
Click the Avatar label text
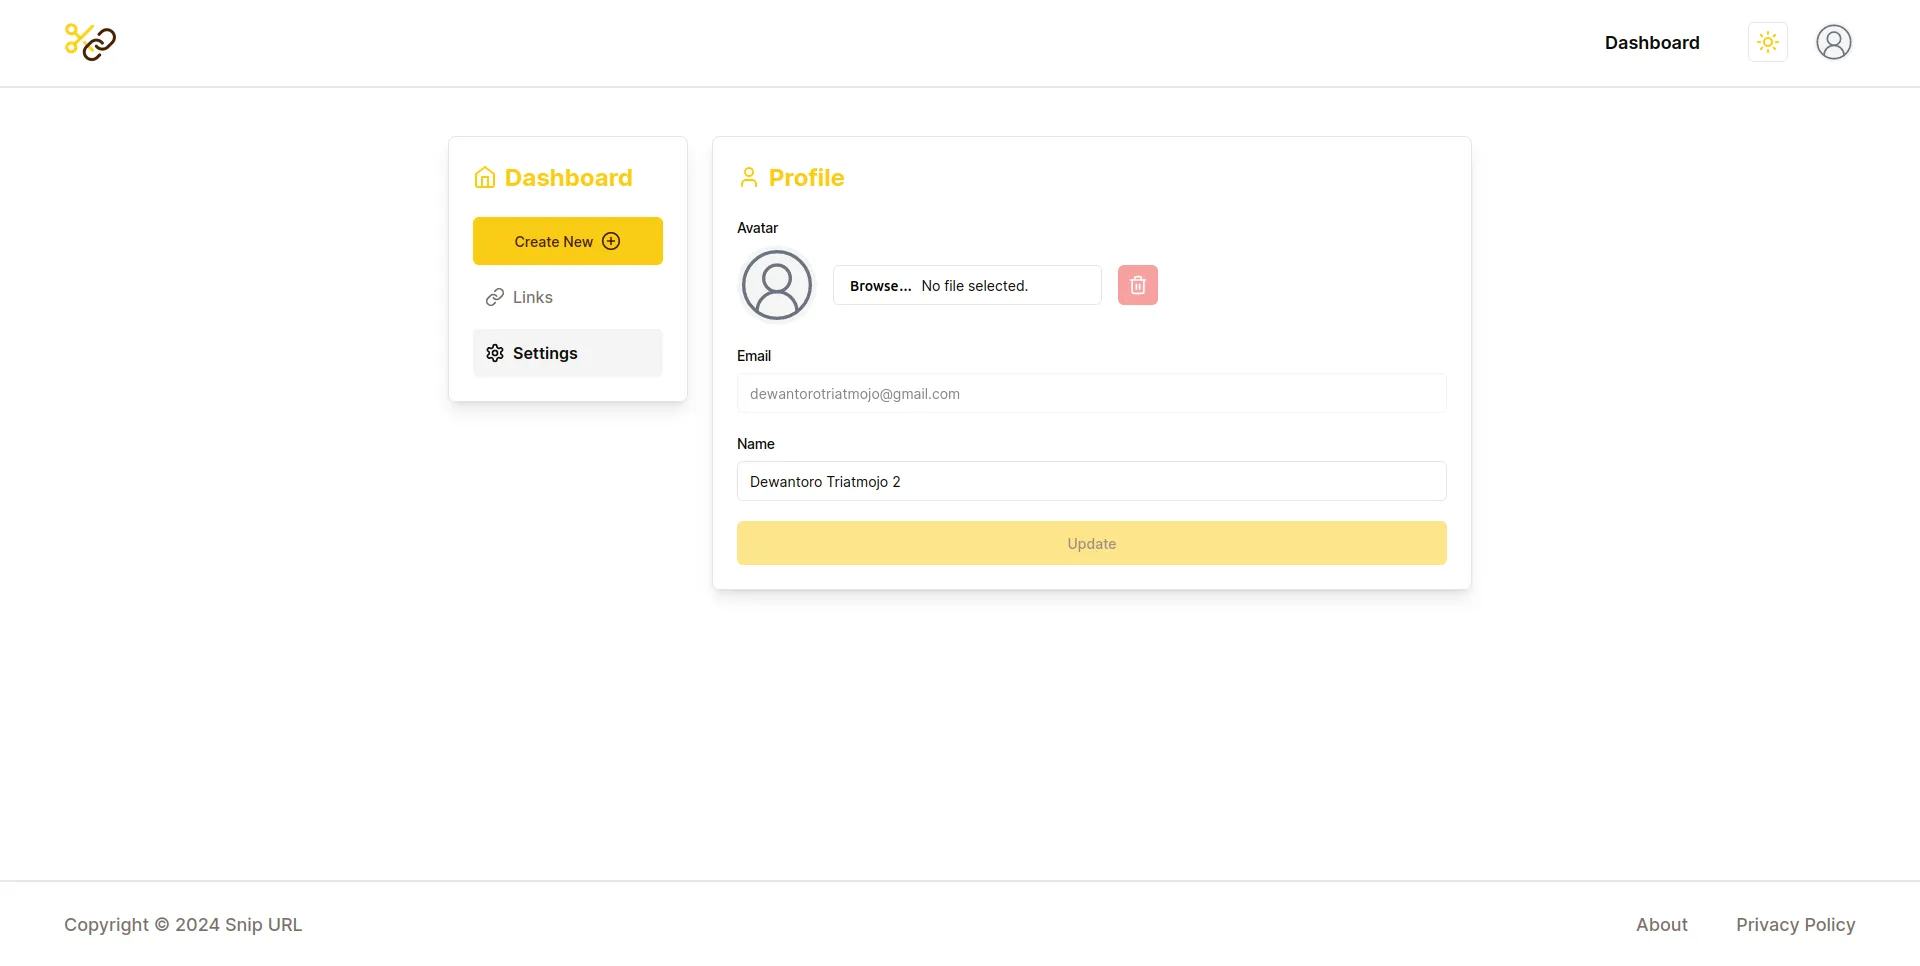[x=757, y=228]
